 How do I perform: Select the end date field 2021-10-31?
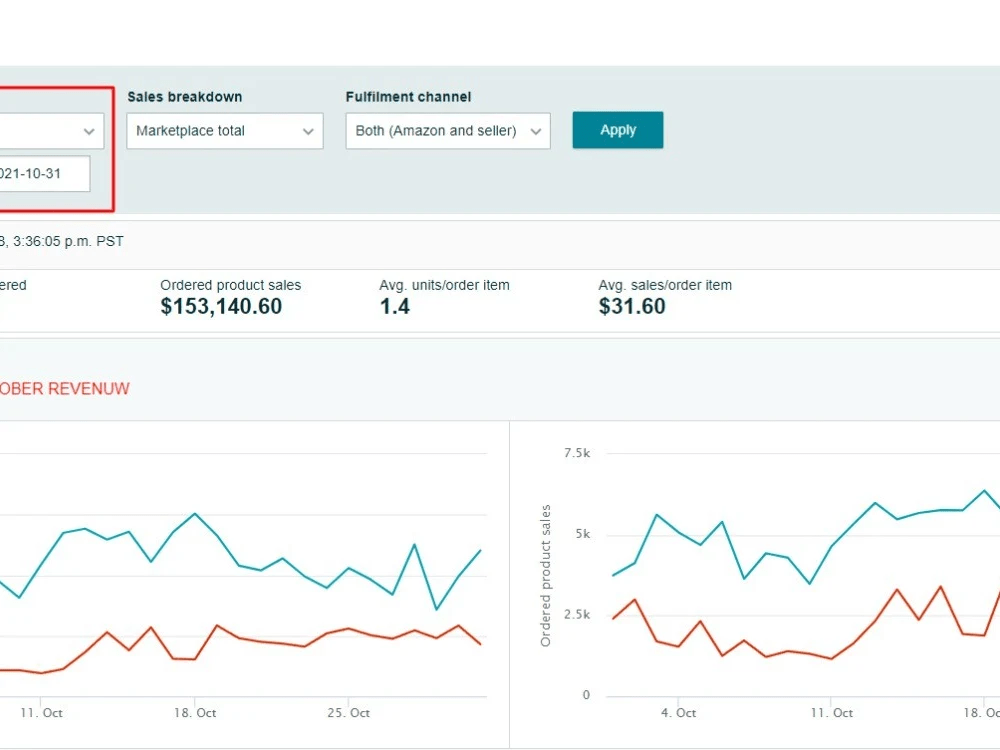[x=45, y=173]
